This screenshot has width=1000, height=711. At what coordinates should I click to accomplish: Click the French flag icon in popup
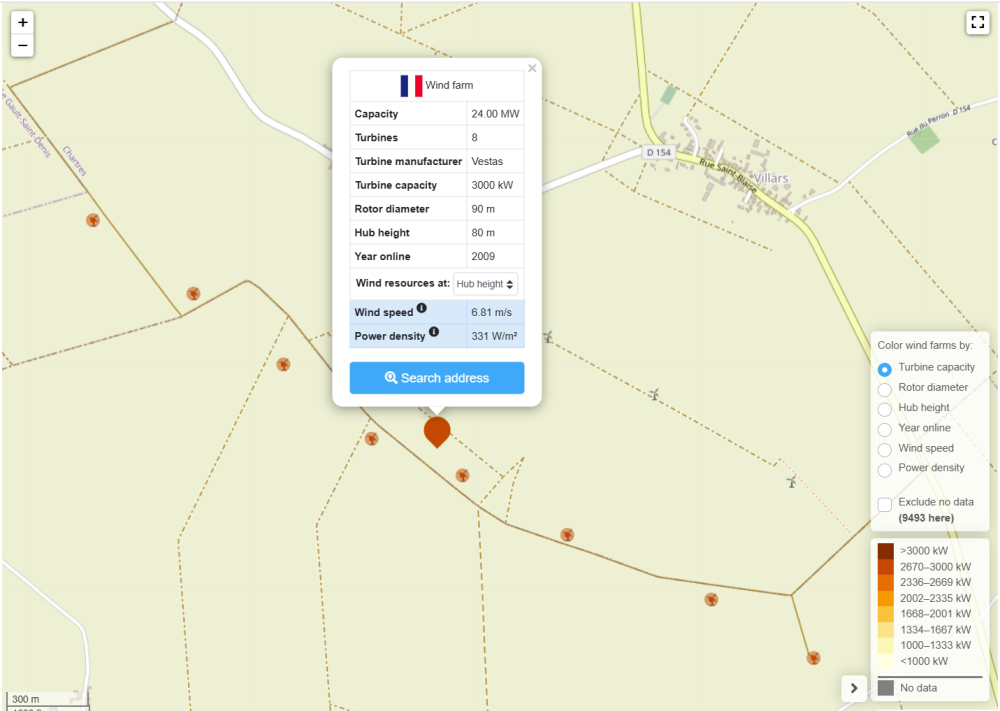tap(411, 86)
